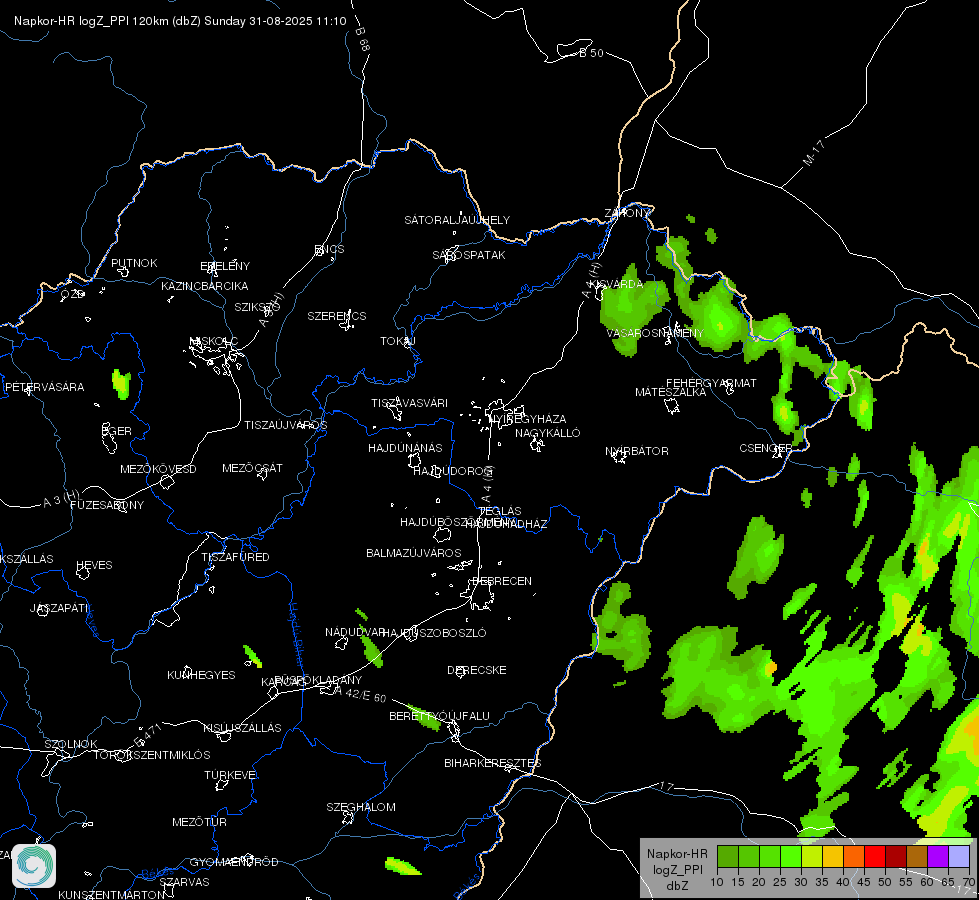Click the BIHARKERESZTES label
The height and width of the screenshot is (900, 979).
click(493, 763)
